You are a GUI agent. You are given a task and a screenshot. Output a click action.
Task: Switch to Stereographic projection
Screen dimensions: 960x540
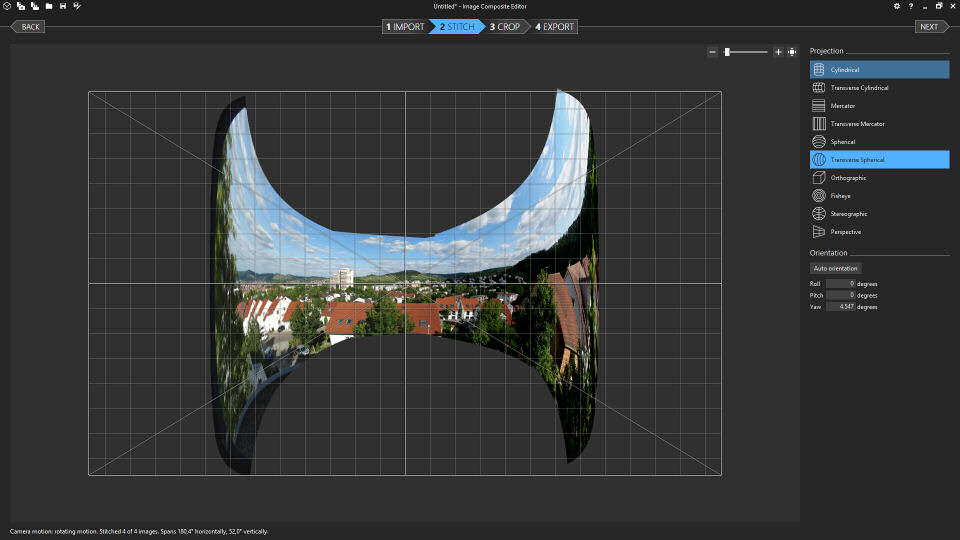pos(879,214)
